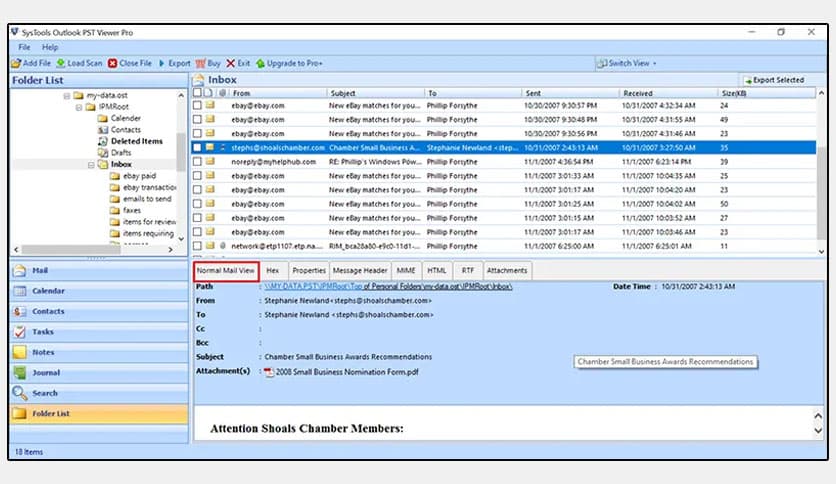The image size is (836, 484).
Task: Open the PDF attachment icon
Action: point(269,372)
